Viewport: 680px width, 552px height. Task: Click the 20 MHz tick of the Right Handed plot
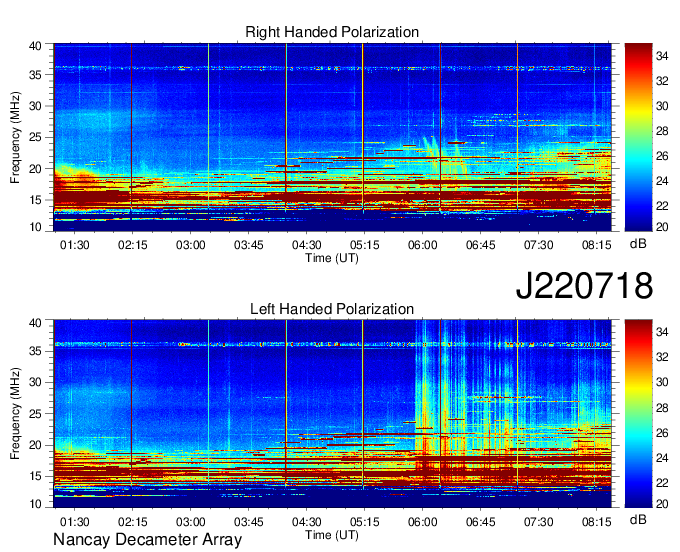35,169
